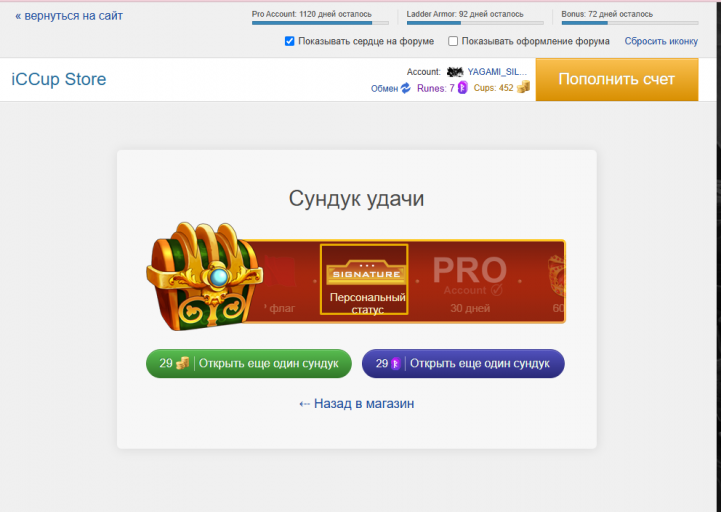Click the Pro Account days progress bar
Screen dimensions: 721x512
pyautogui.click(x=320, y=23)
